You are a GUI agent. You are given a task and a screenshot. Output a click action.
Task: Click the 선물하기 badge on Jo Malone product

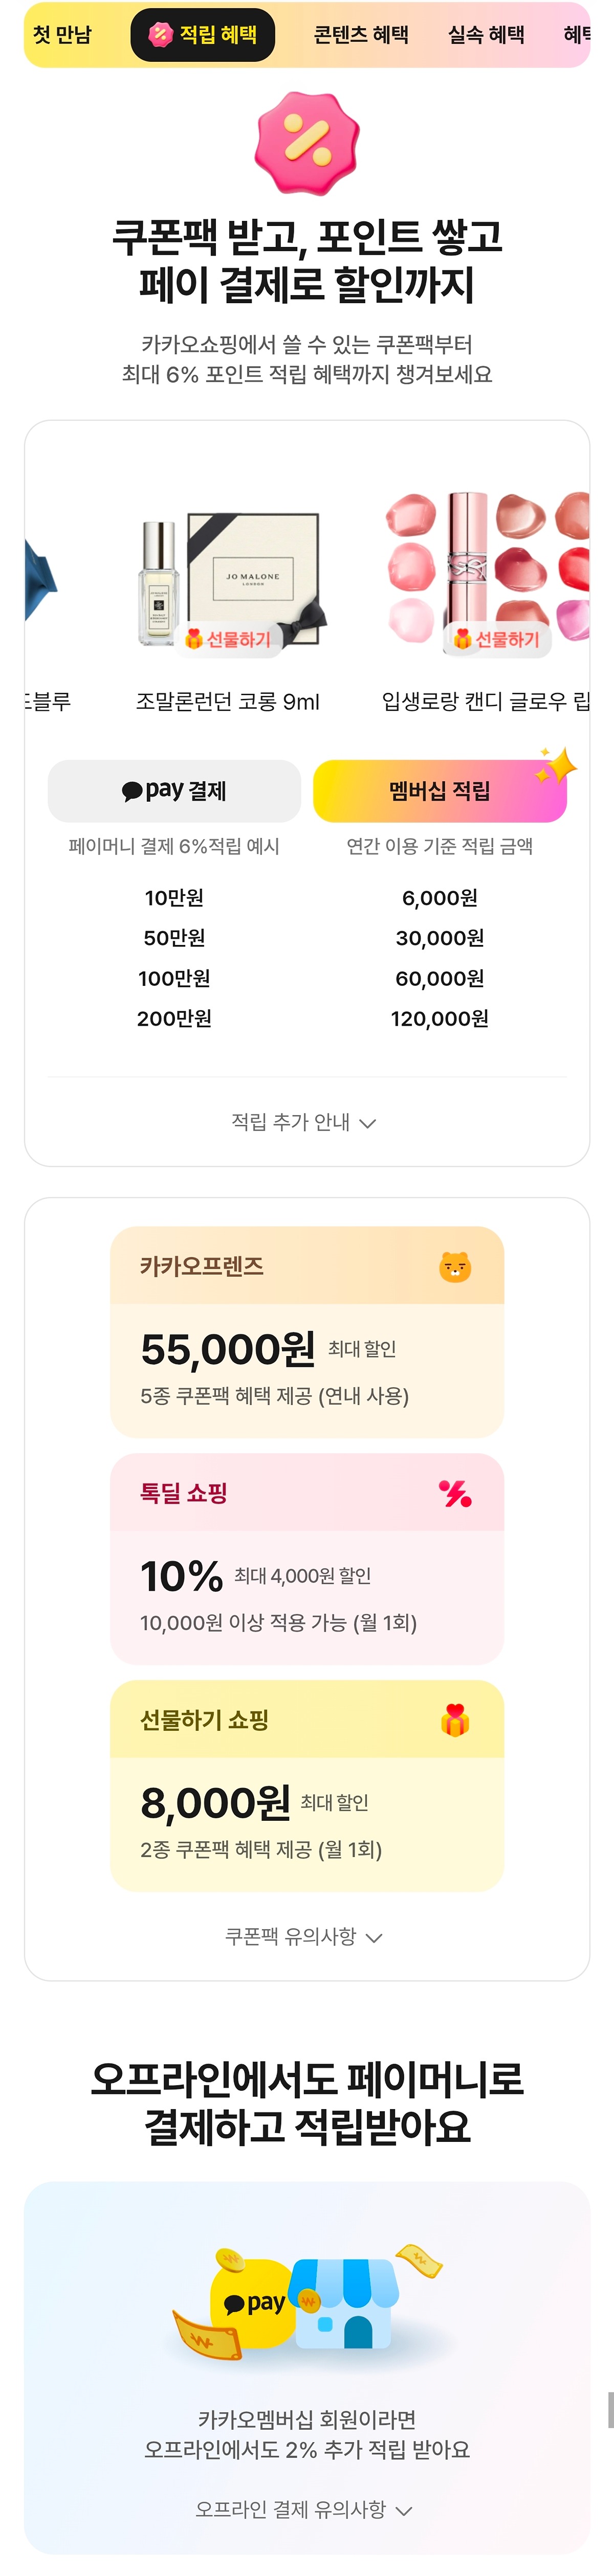coord(229,639)
